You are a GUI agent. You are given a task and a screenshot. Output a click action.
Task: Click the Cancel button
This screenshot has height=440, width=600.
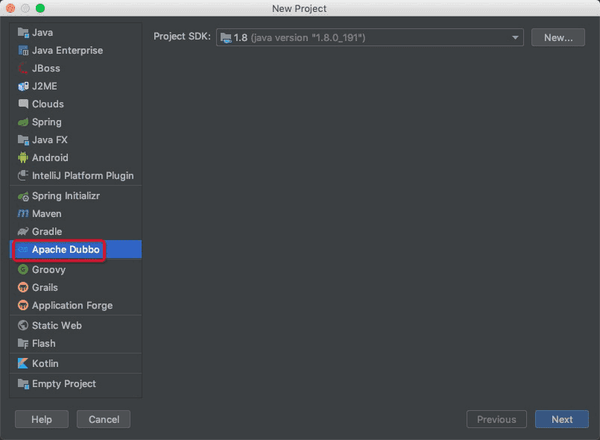click(x=104, y=419)
